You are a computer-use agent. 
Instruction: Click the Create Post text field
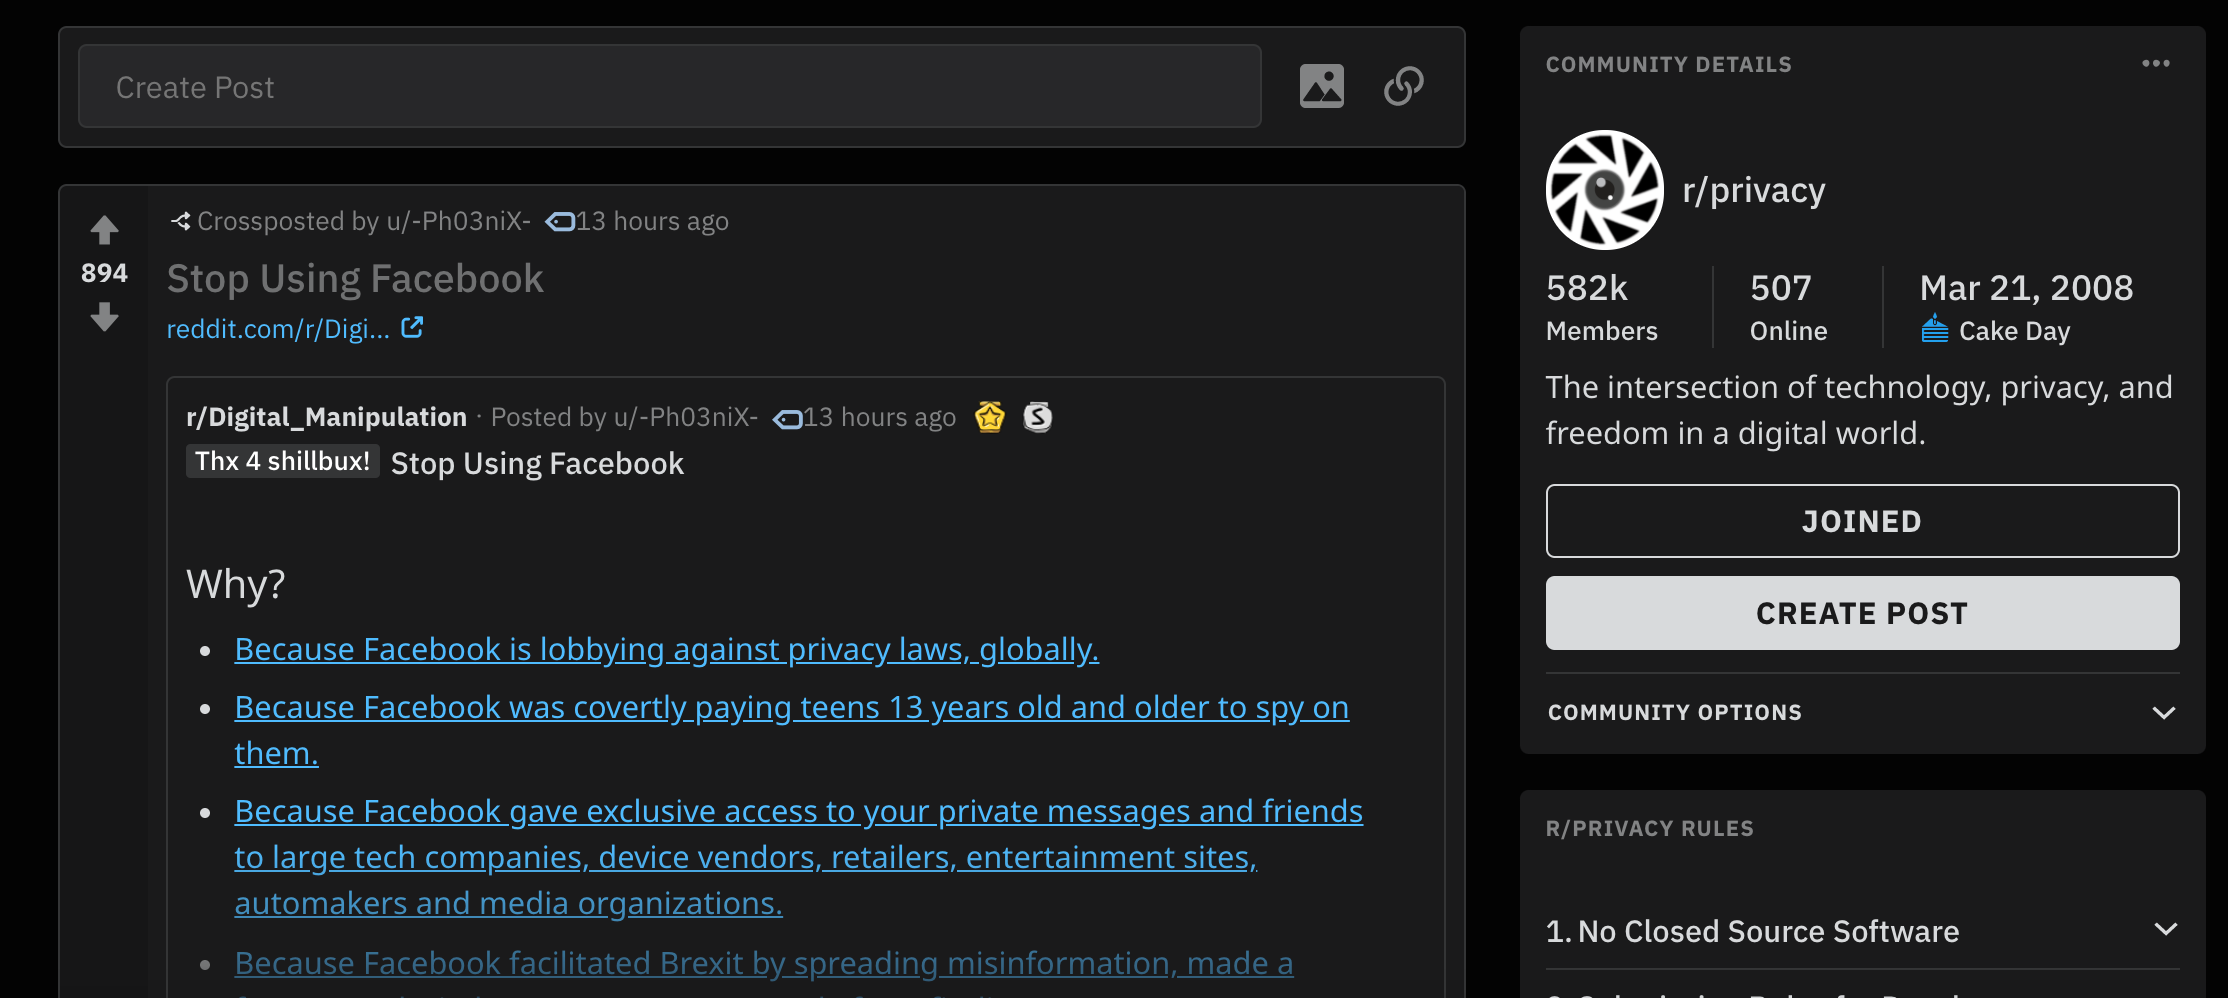coord(669,86)
